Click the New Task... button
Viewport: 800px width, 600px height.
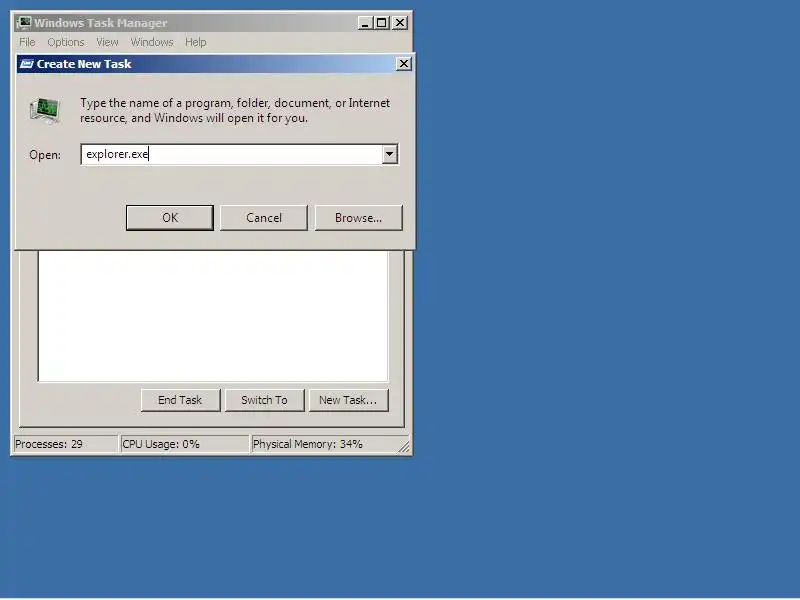348,400
